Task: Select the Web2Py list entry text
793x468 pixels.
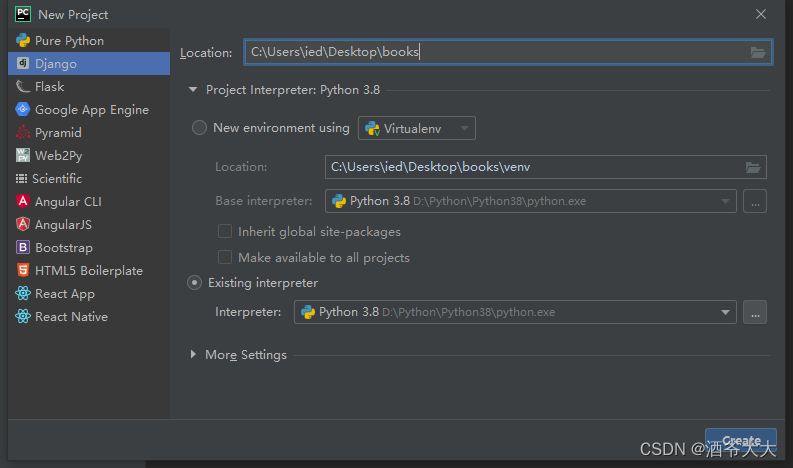Action: click(x=58, y=155)
